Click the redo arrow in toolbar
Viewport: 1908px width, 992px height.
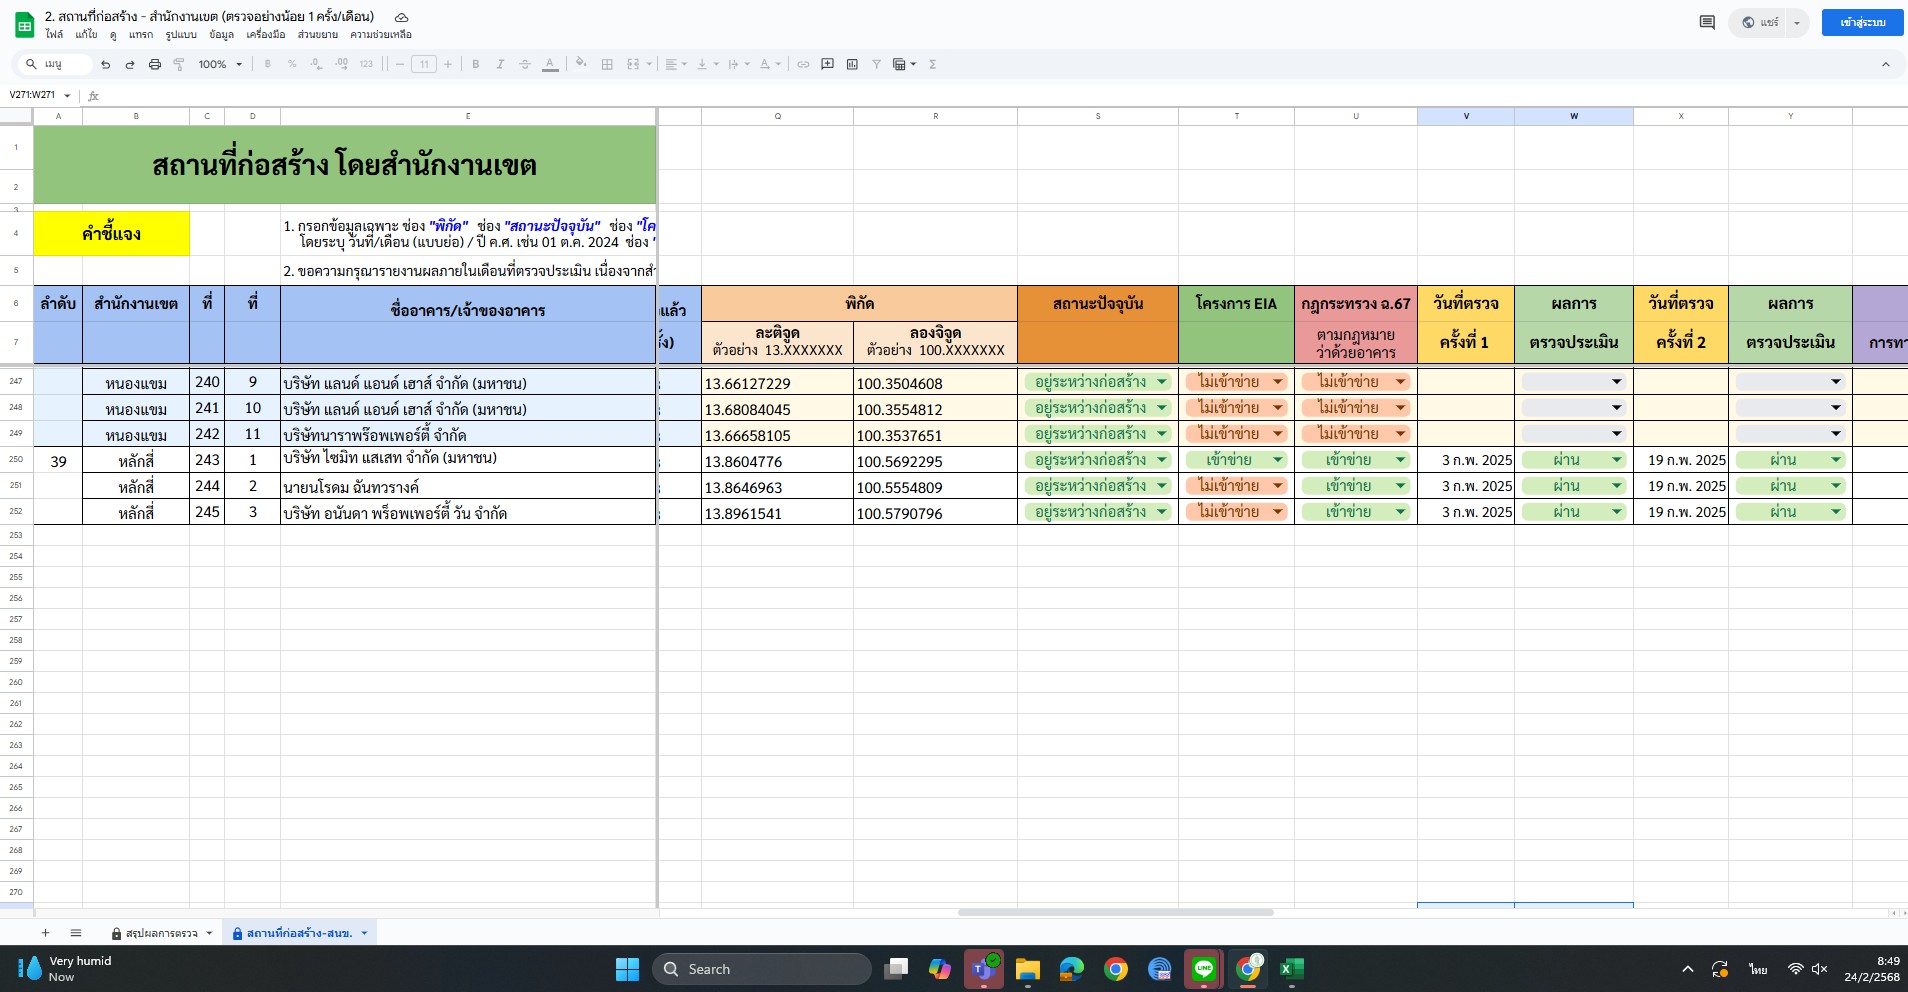[x=130, y=64]
